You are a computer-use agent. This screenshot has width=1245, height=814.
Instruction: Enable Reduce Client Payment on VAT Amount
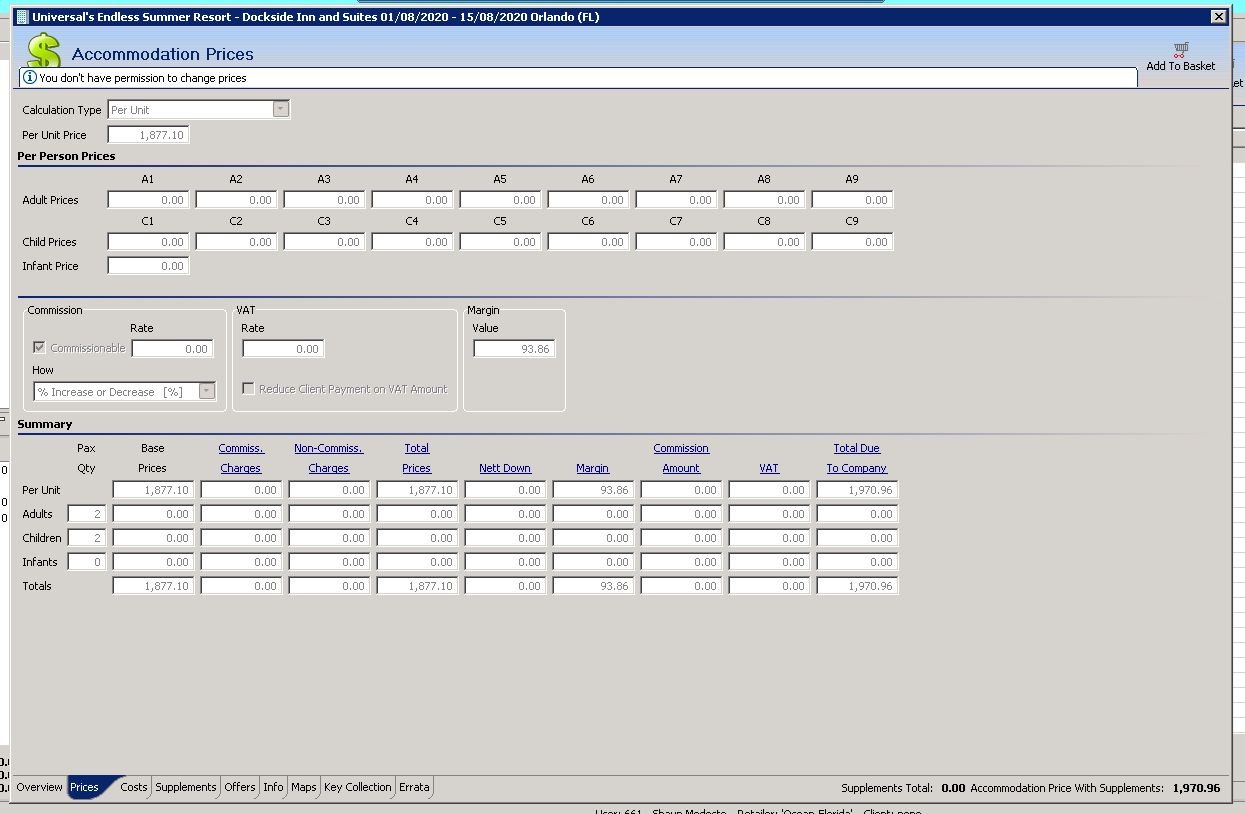coord(248,389)
